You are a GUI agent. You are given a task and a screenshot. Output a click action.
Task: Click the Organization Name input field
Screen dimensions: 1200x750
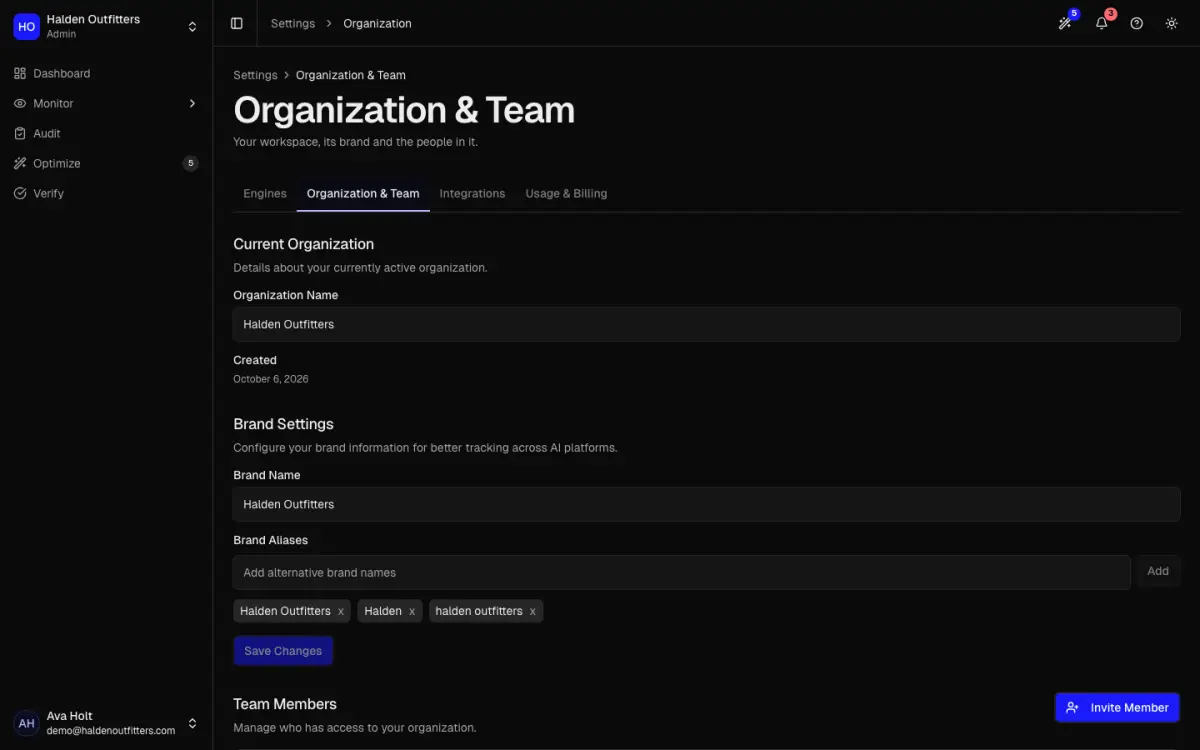click(x=706, y=324)
